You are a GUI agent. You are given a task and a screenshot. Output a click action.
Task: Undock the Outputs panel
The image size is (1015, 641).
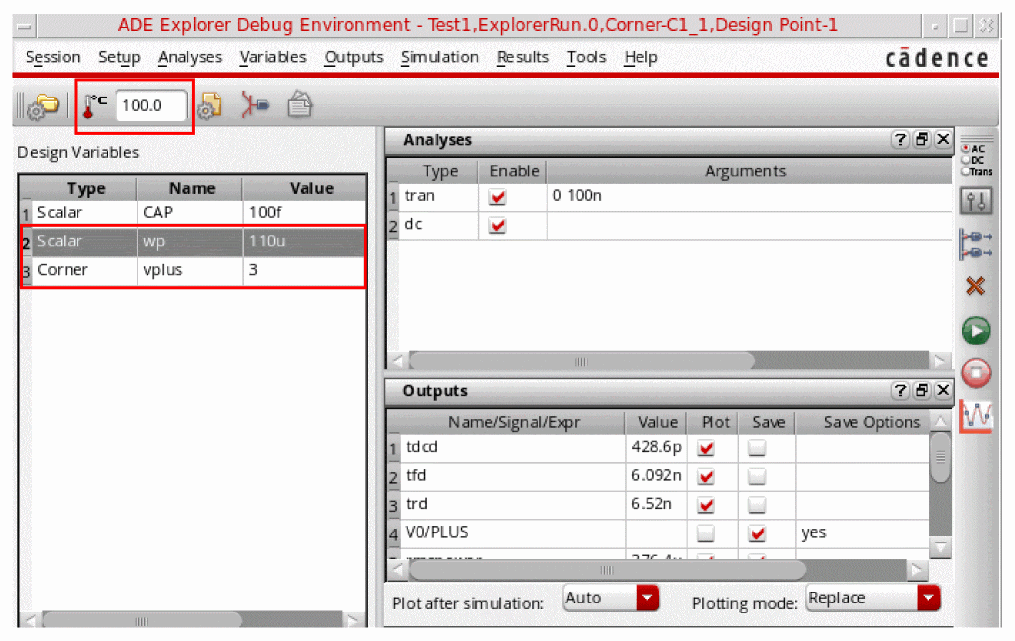coord(922,390)
